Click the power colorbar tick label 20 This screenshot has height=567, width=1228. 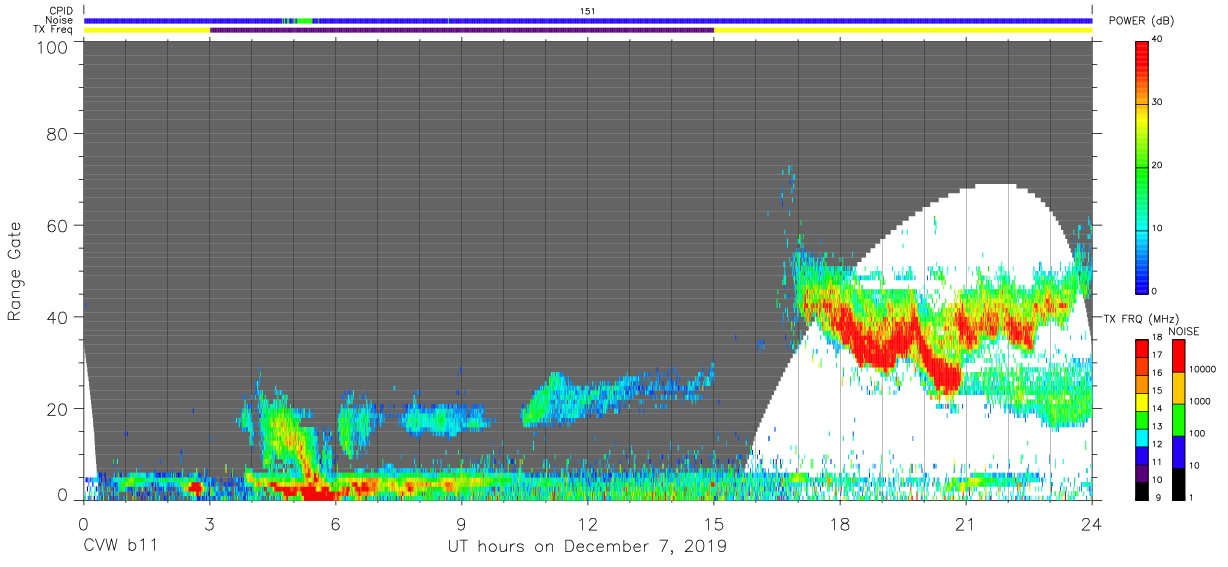[x=1158, y=166]
